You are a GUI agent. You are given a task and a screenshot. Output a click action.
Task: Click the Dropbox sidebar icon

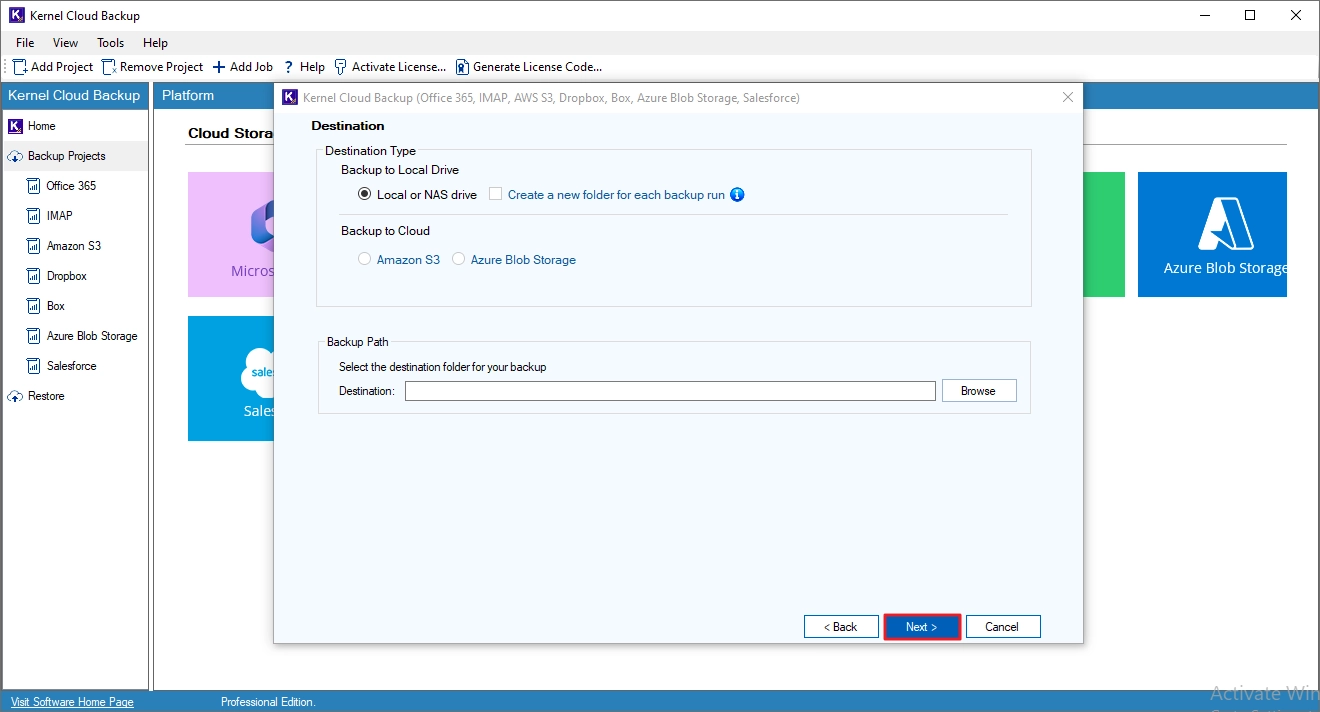(34, 276)
